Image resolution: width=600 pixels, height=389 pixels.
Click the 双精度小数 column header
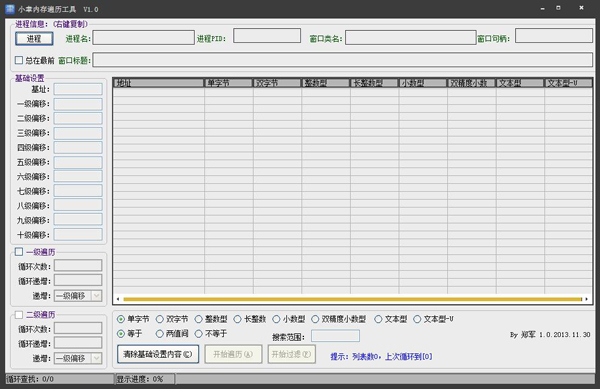[x=471, y=83]
